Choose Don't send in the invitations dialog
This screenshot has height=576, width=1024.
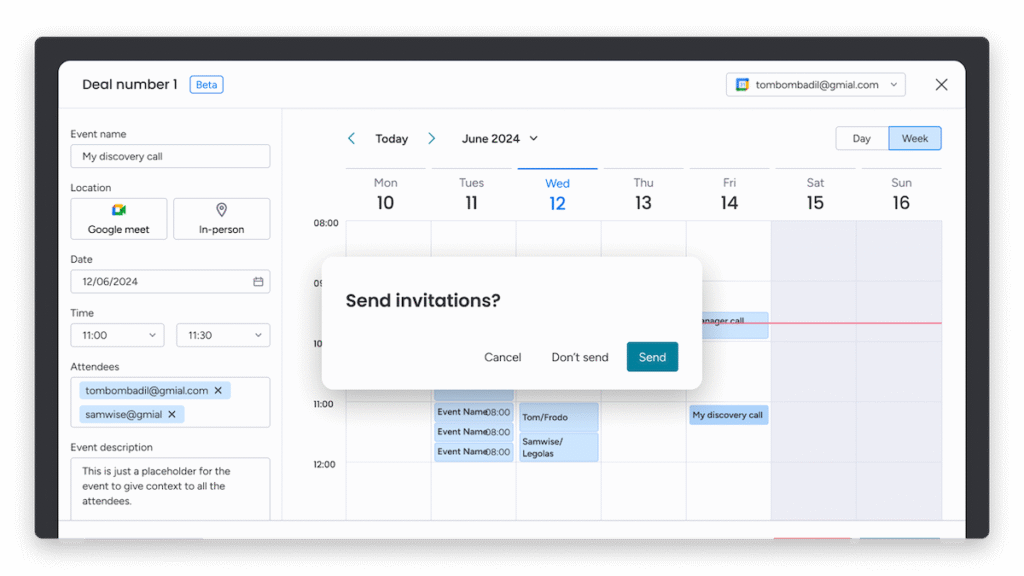click(x=579, y=357)
